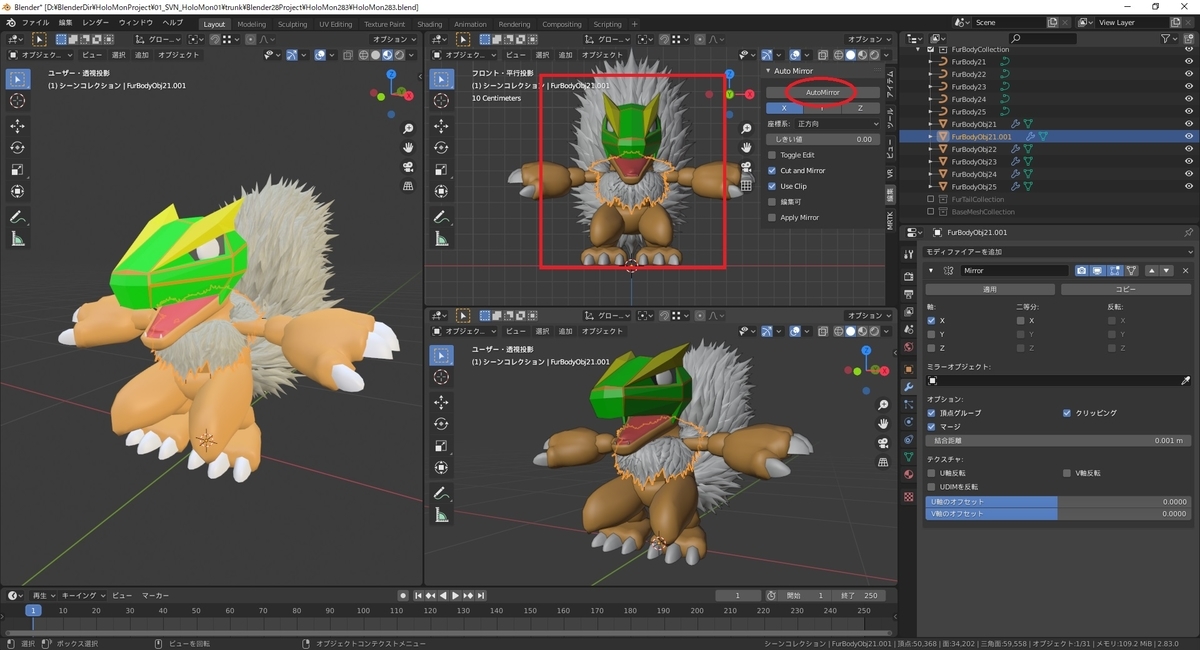Click the zoom magnifier in left viewport
The image size is (1200, 650).
pos(408,129)
